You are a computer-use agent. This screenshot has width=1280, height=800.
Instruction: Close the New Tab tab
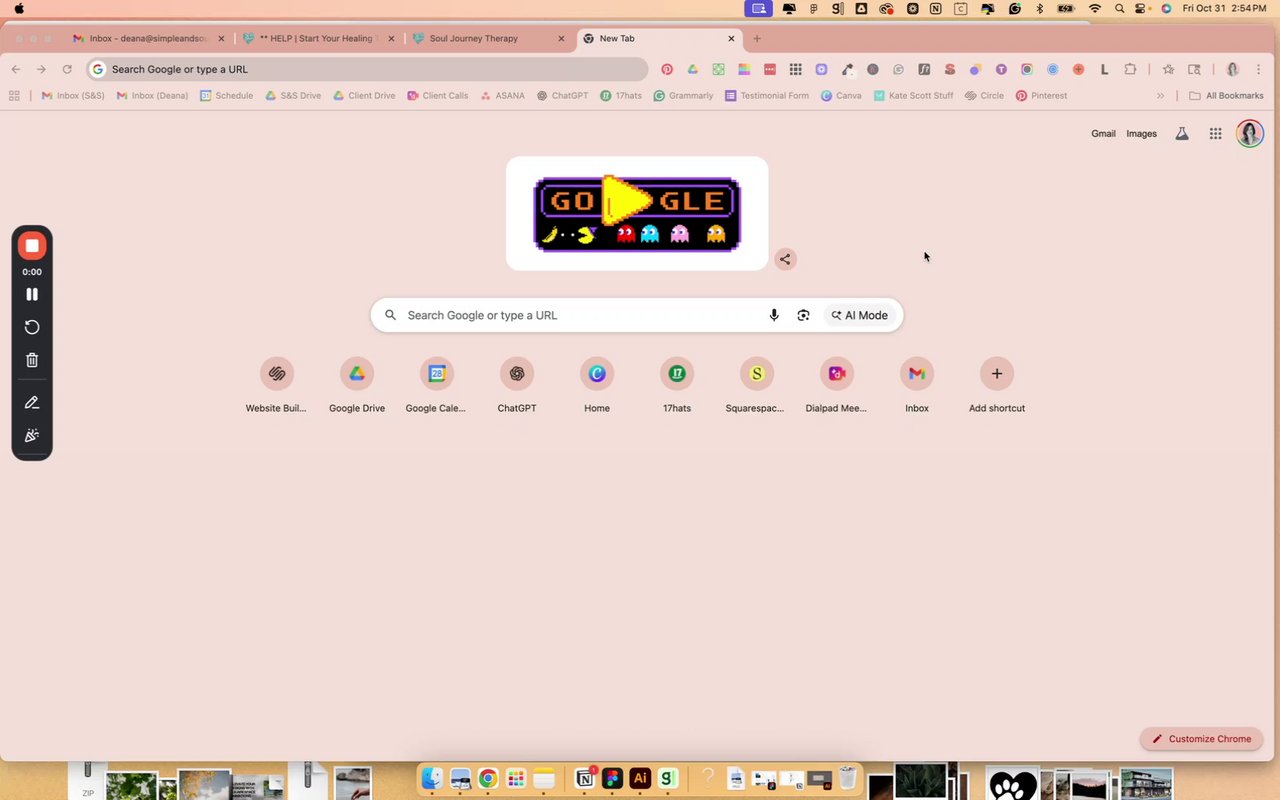point(731,39)
